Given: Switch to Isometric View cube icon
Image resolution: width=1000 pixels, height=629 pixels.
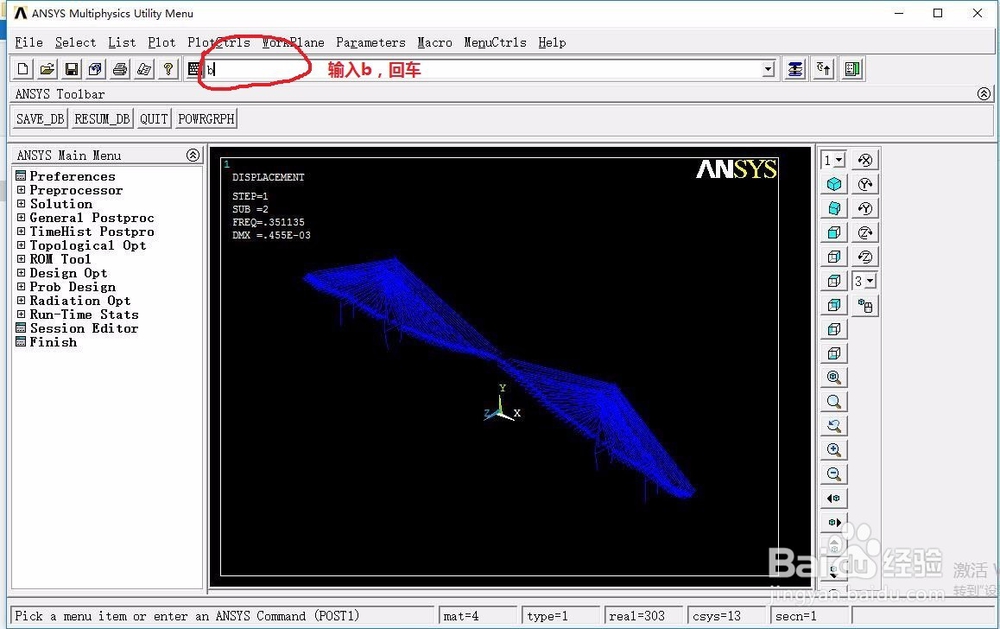Looking at the screenshot, I should (834, 184).
